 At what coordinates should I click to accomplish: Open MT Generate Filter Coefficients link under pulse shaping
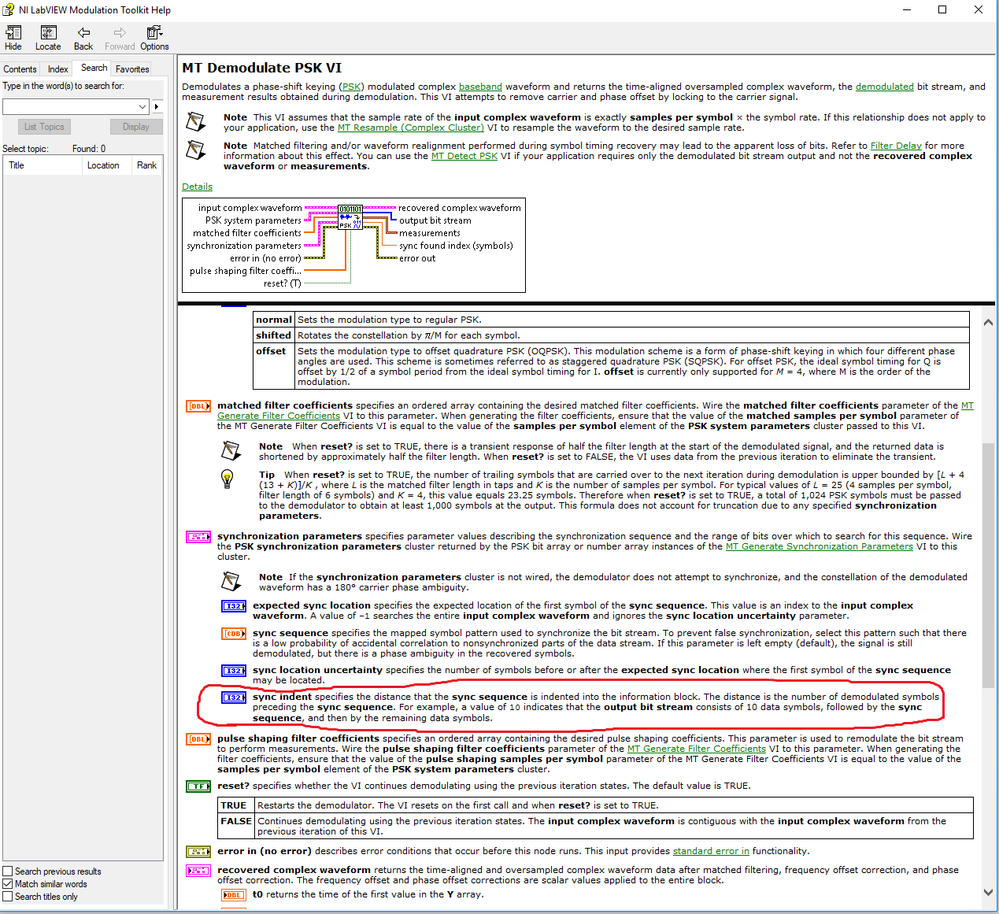tap(696, 749)
